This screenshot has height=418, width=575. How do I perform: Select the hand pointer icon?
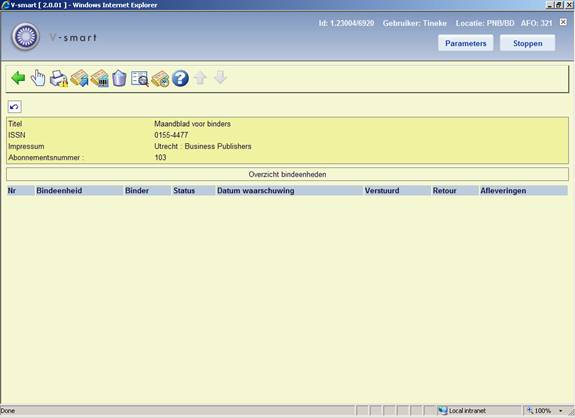38,78
